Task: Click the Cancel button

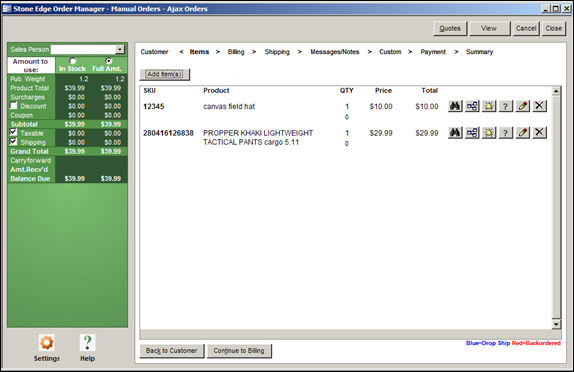Action: pyautogui.click(x=526, y=28)
